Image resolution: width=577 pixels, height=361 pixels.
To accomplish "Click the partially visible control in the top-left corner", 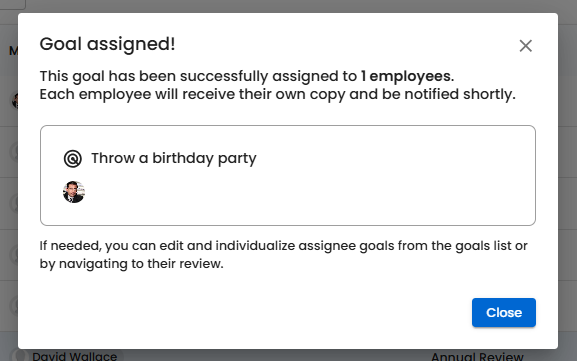I will [13, 4].
